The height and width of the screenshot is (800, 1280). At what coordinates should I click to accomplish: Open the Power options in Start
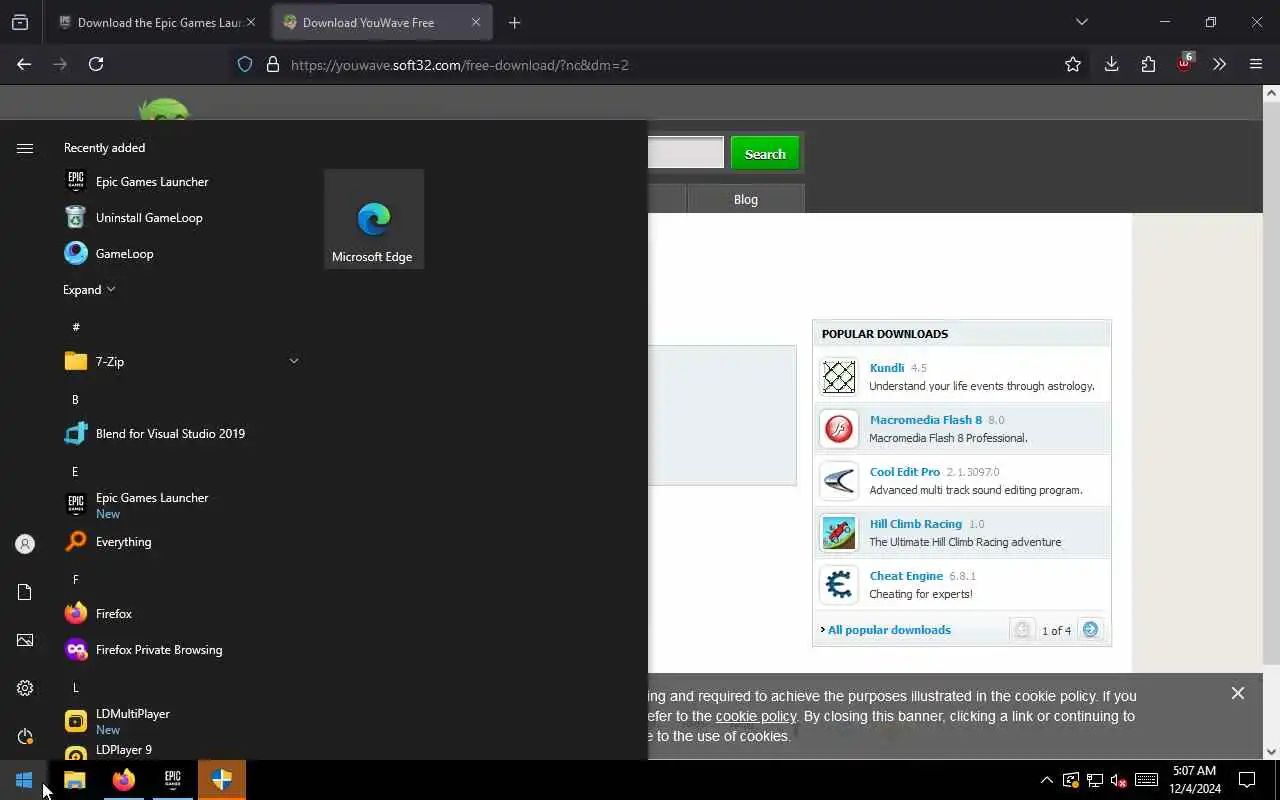coord(25,736)
